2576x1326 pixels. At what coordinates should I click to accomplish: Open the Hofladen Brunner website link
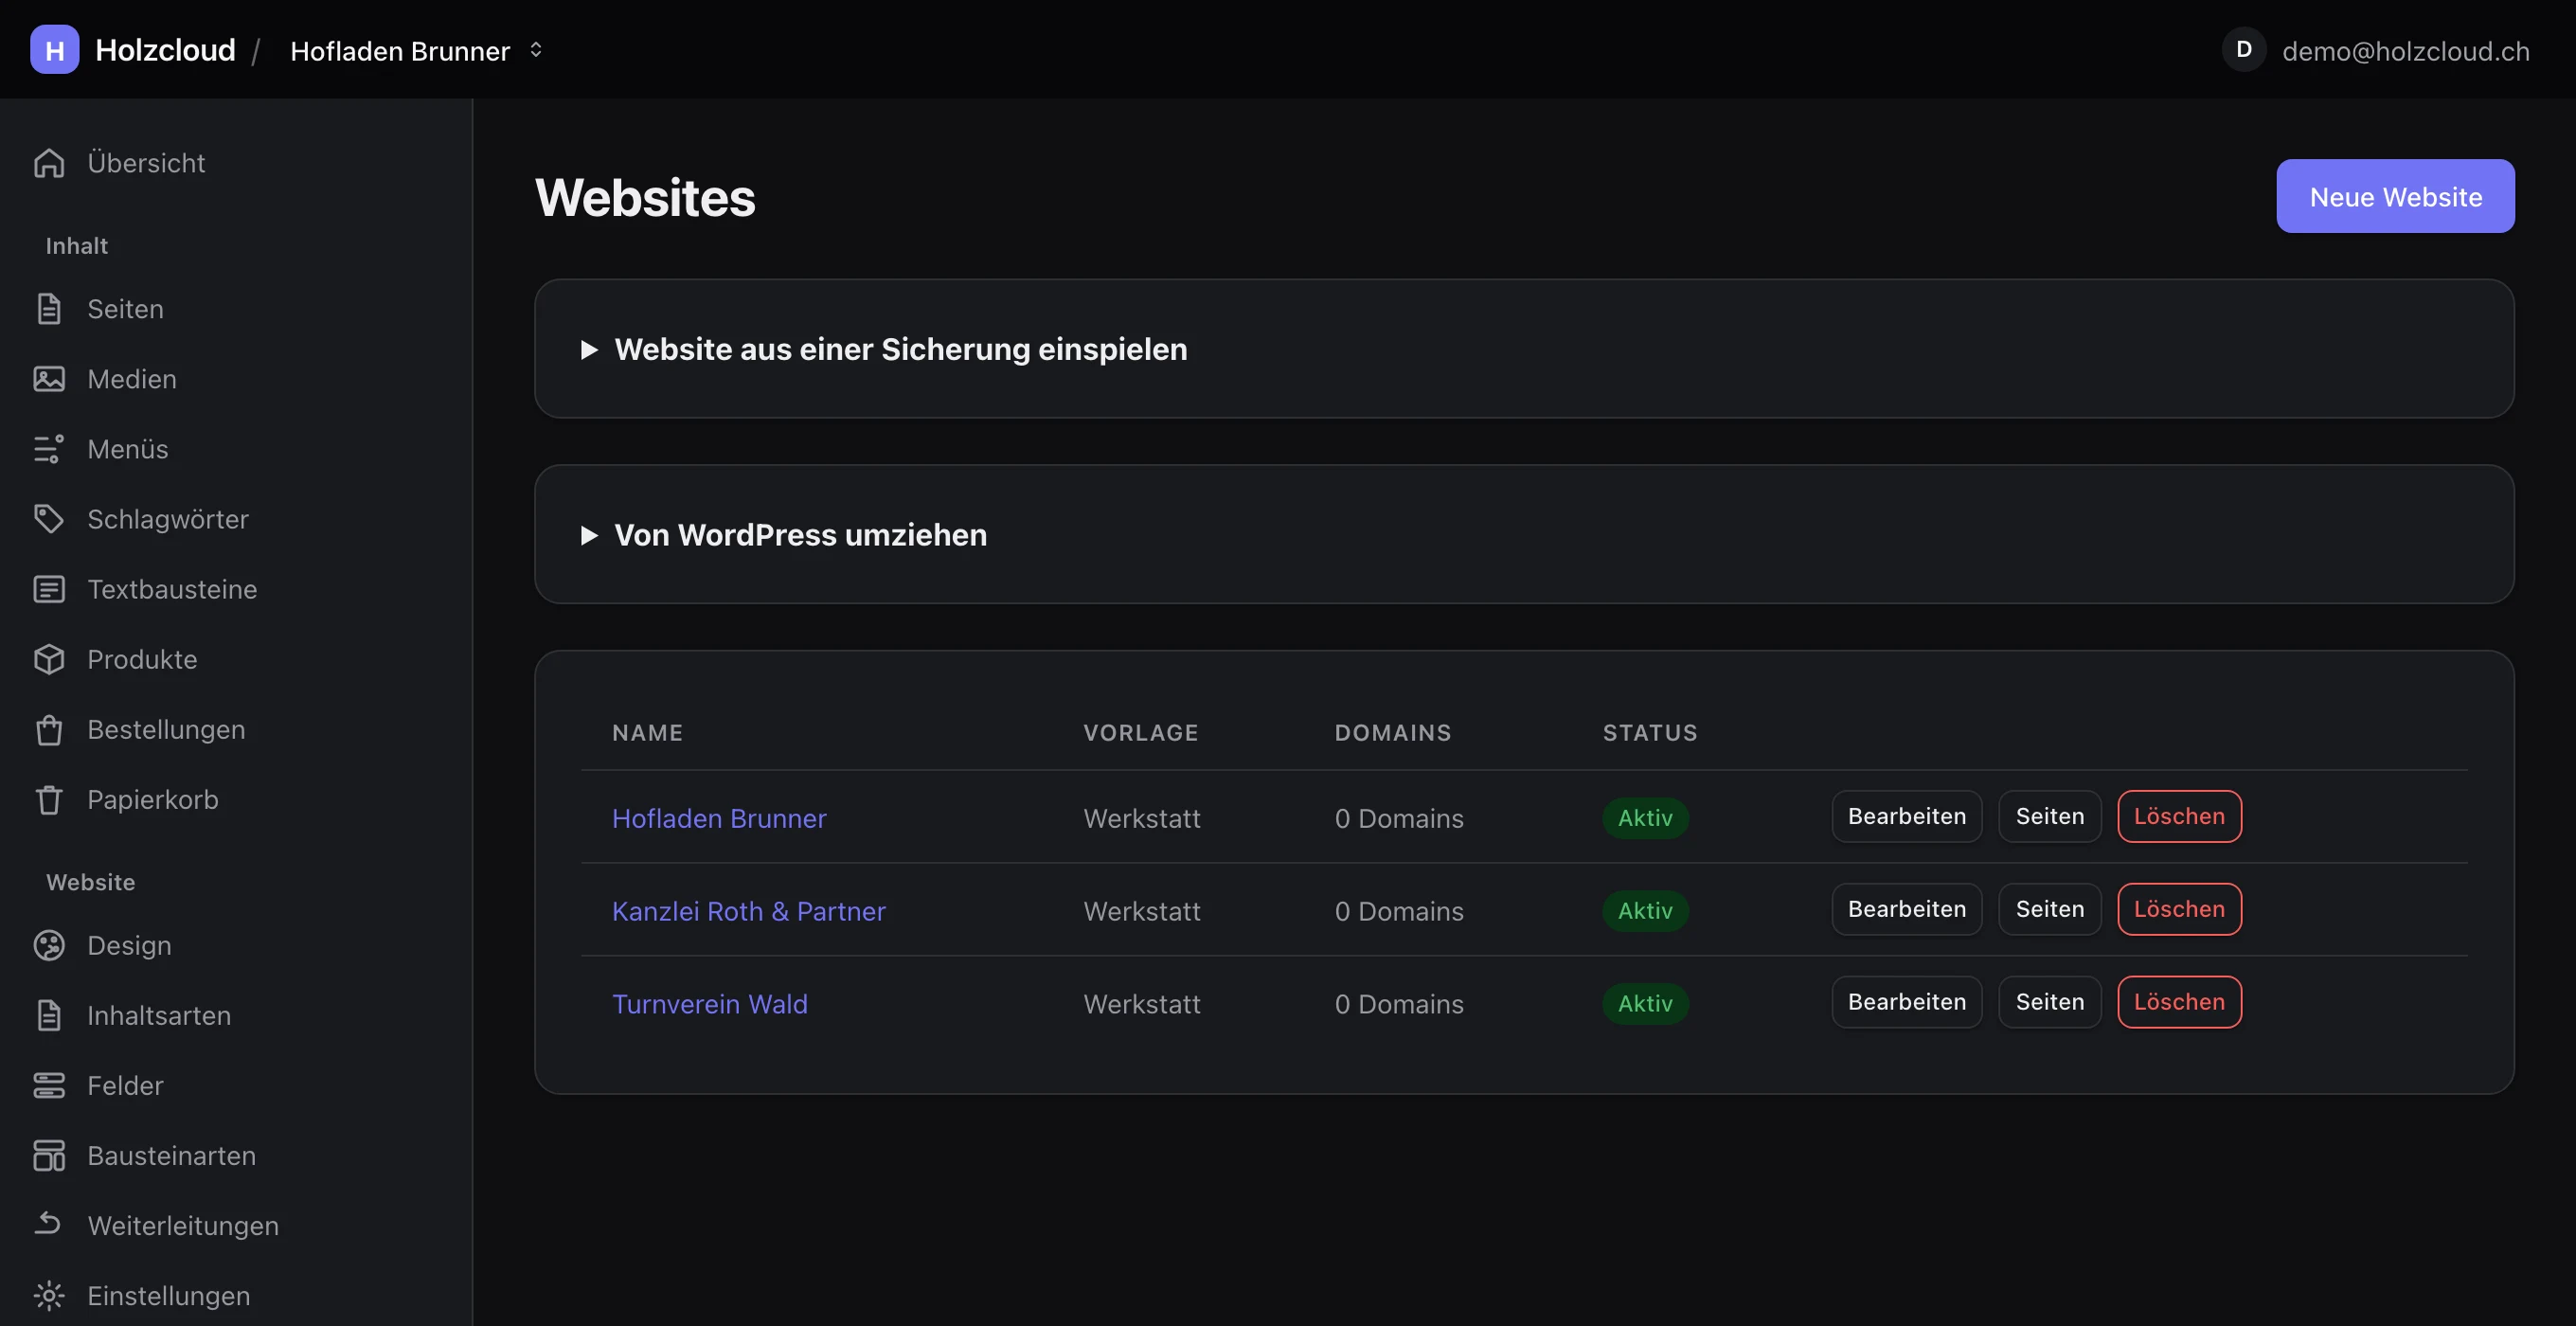(x=719, y=818)
